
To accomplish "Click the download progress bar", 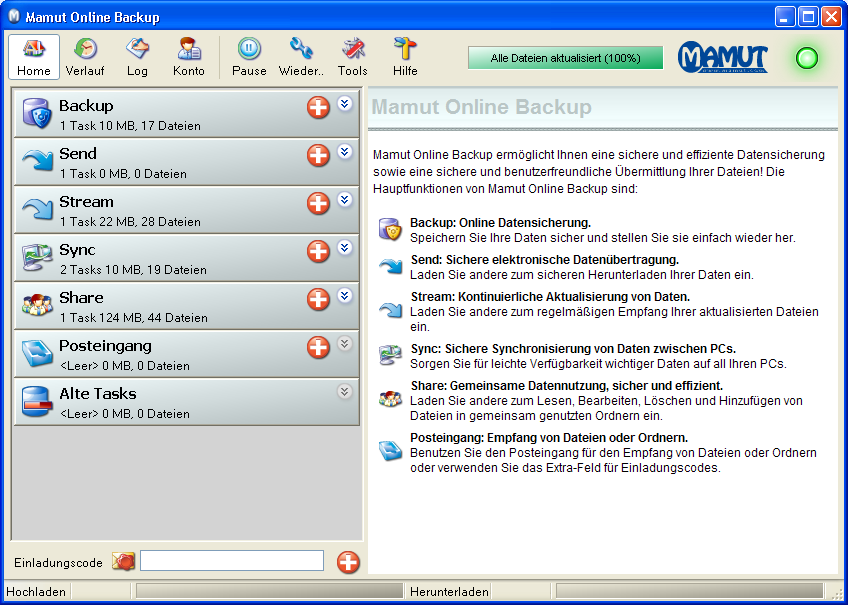I will click(690, 591).
